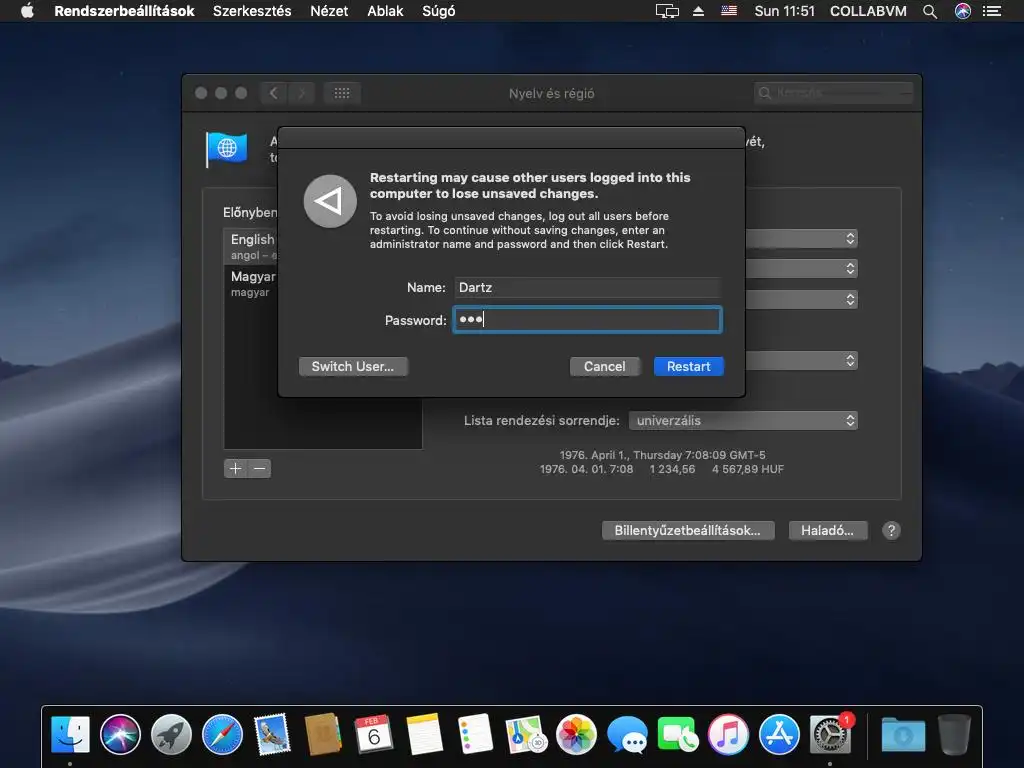Open Reminders in the Dock

tap(475, 734)
